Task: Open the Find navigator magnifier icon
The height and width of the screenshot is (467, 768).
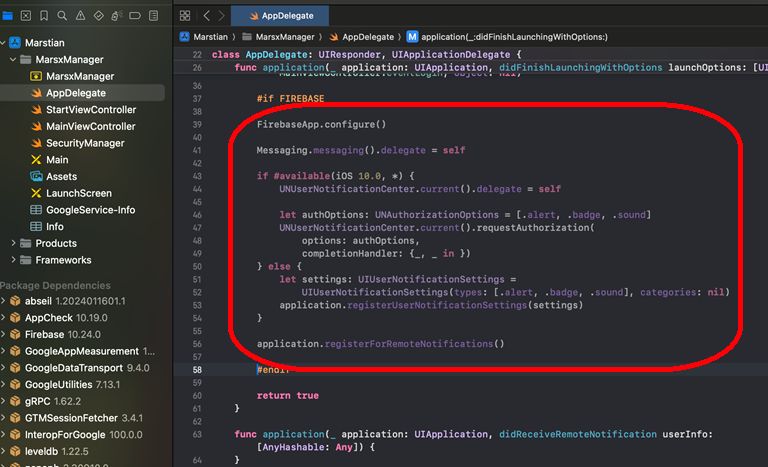Action: click(x=62, y=16)
